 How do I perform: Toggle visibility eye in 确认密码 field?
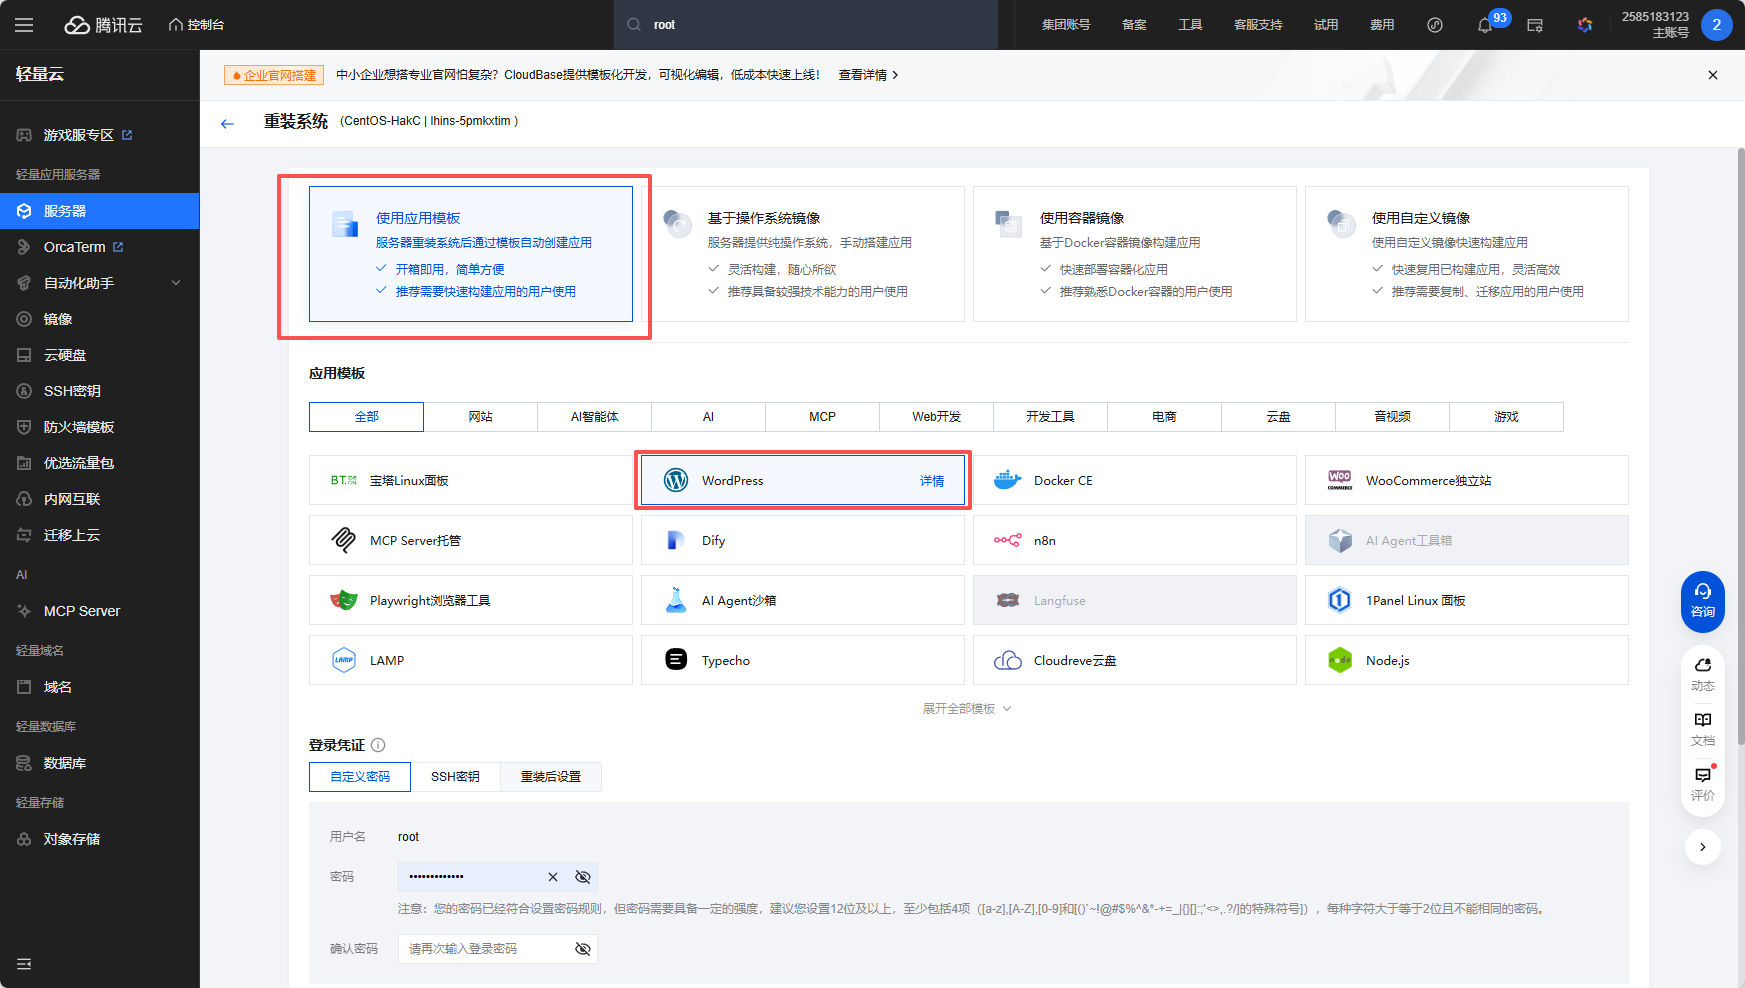tap(583, 949)
